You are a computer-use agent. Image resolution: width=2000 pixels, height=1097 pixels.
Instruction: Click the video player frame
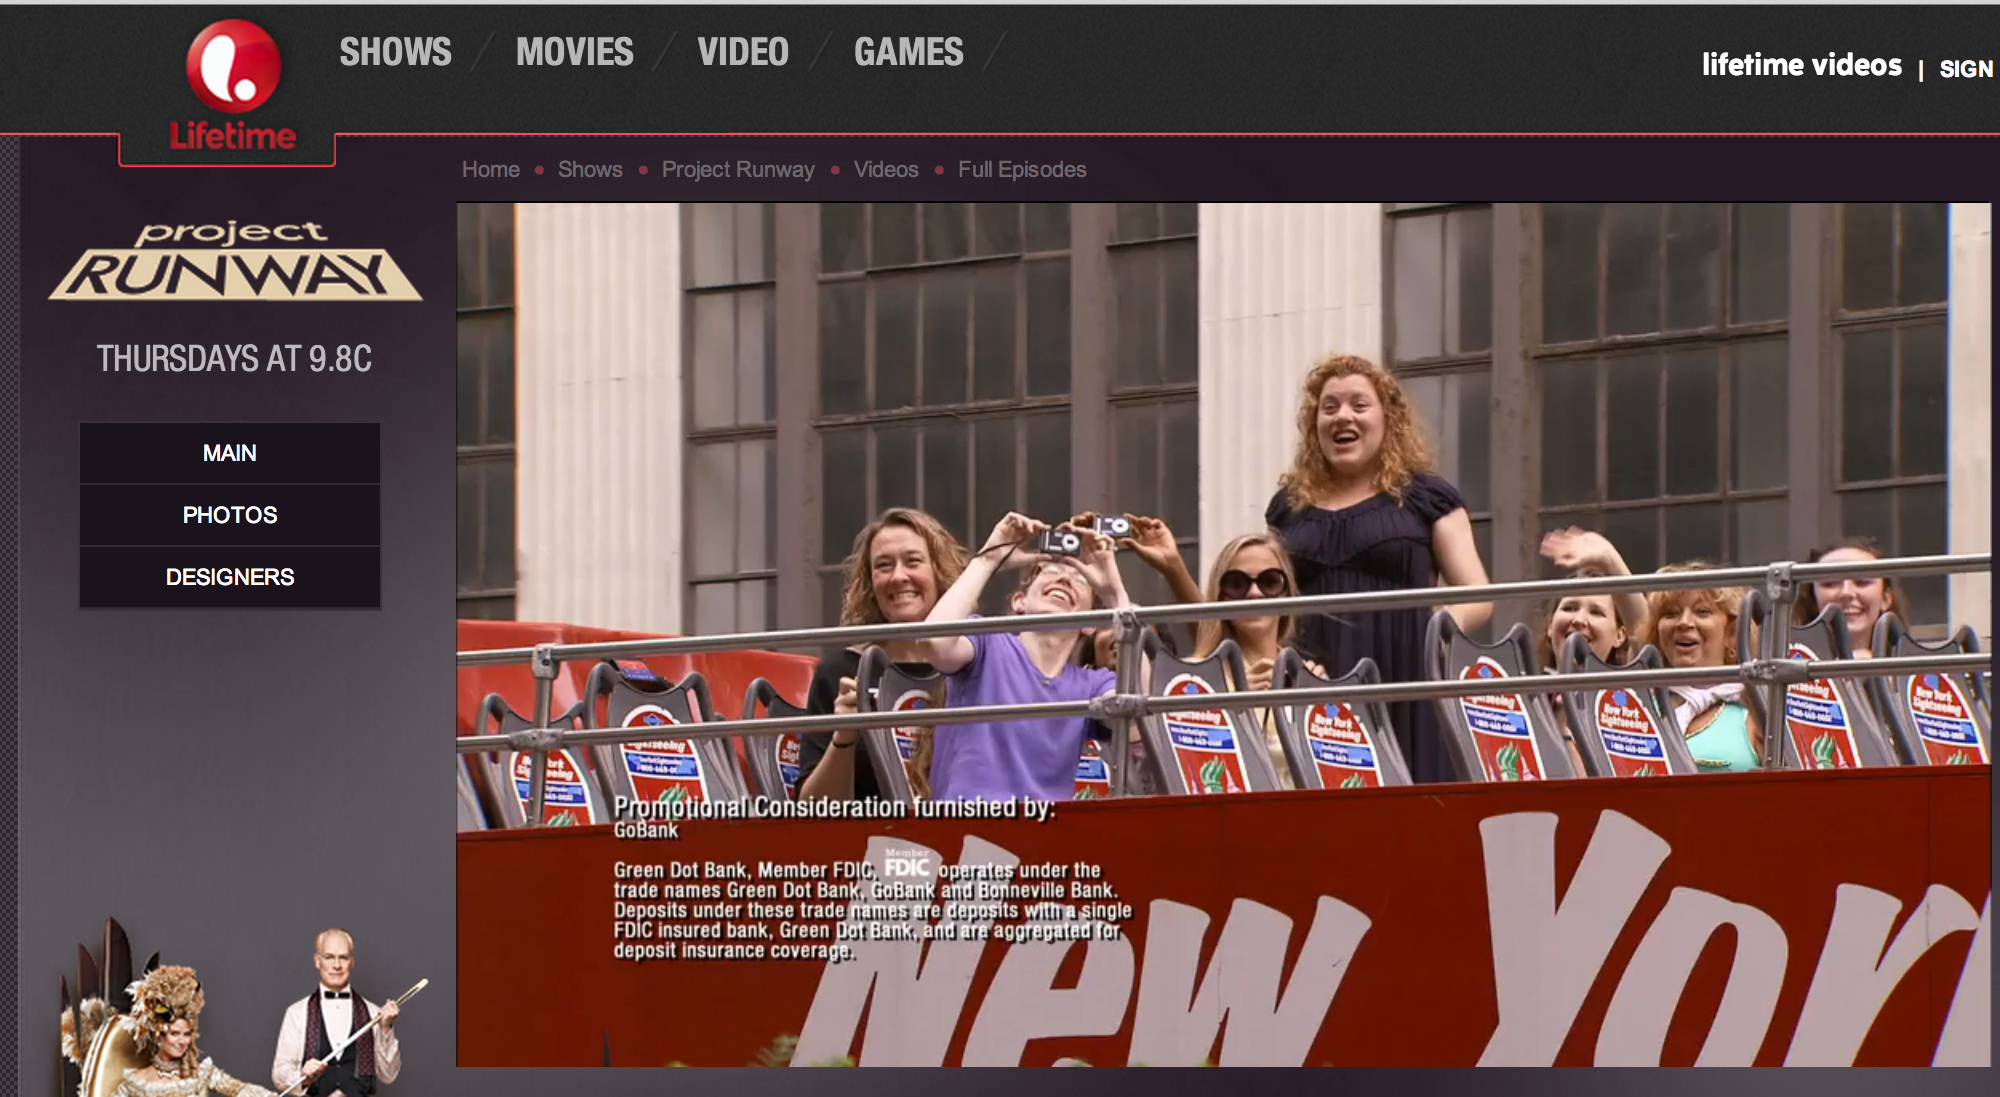[x=1223, y=635]
